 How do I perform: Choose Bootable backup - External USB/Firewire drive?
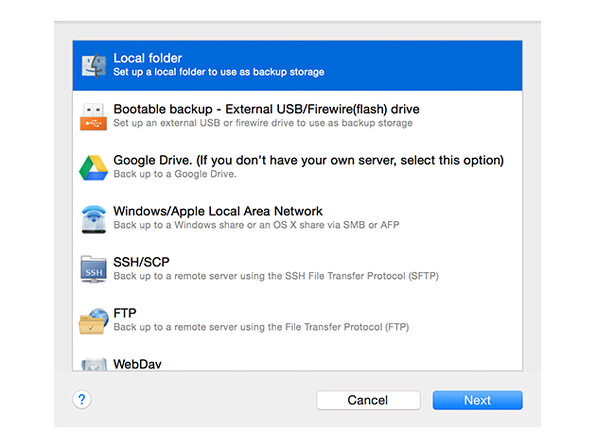point(266,109)
